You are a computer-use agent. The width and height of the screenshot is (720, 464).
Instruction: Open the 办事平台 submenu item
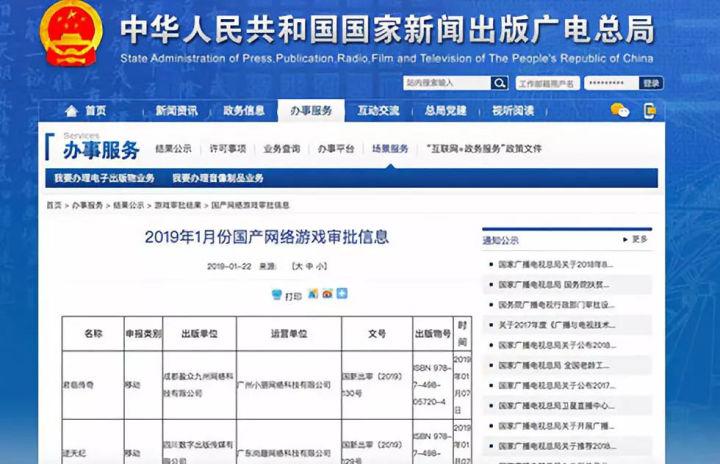pos(336,149)
